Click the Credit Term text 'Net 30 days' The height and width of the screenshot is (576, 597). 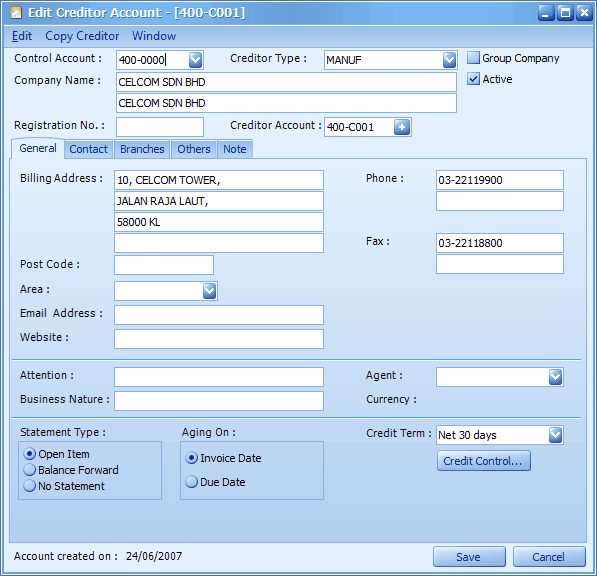tap(467, 435)
